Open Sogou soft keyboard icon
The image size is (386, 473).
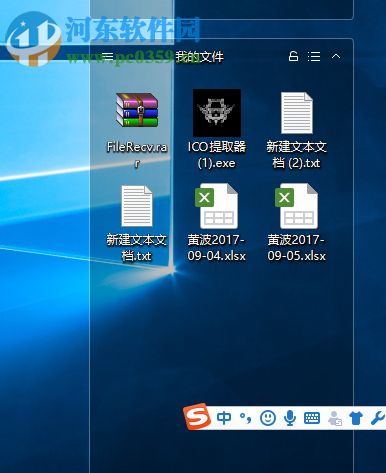(x=312, y=418)
